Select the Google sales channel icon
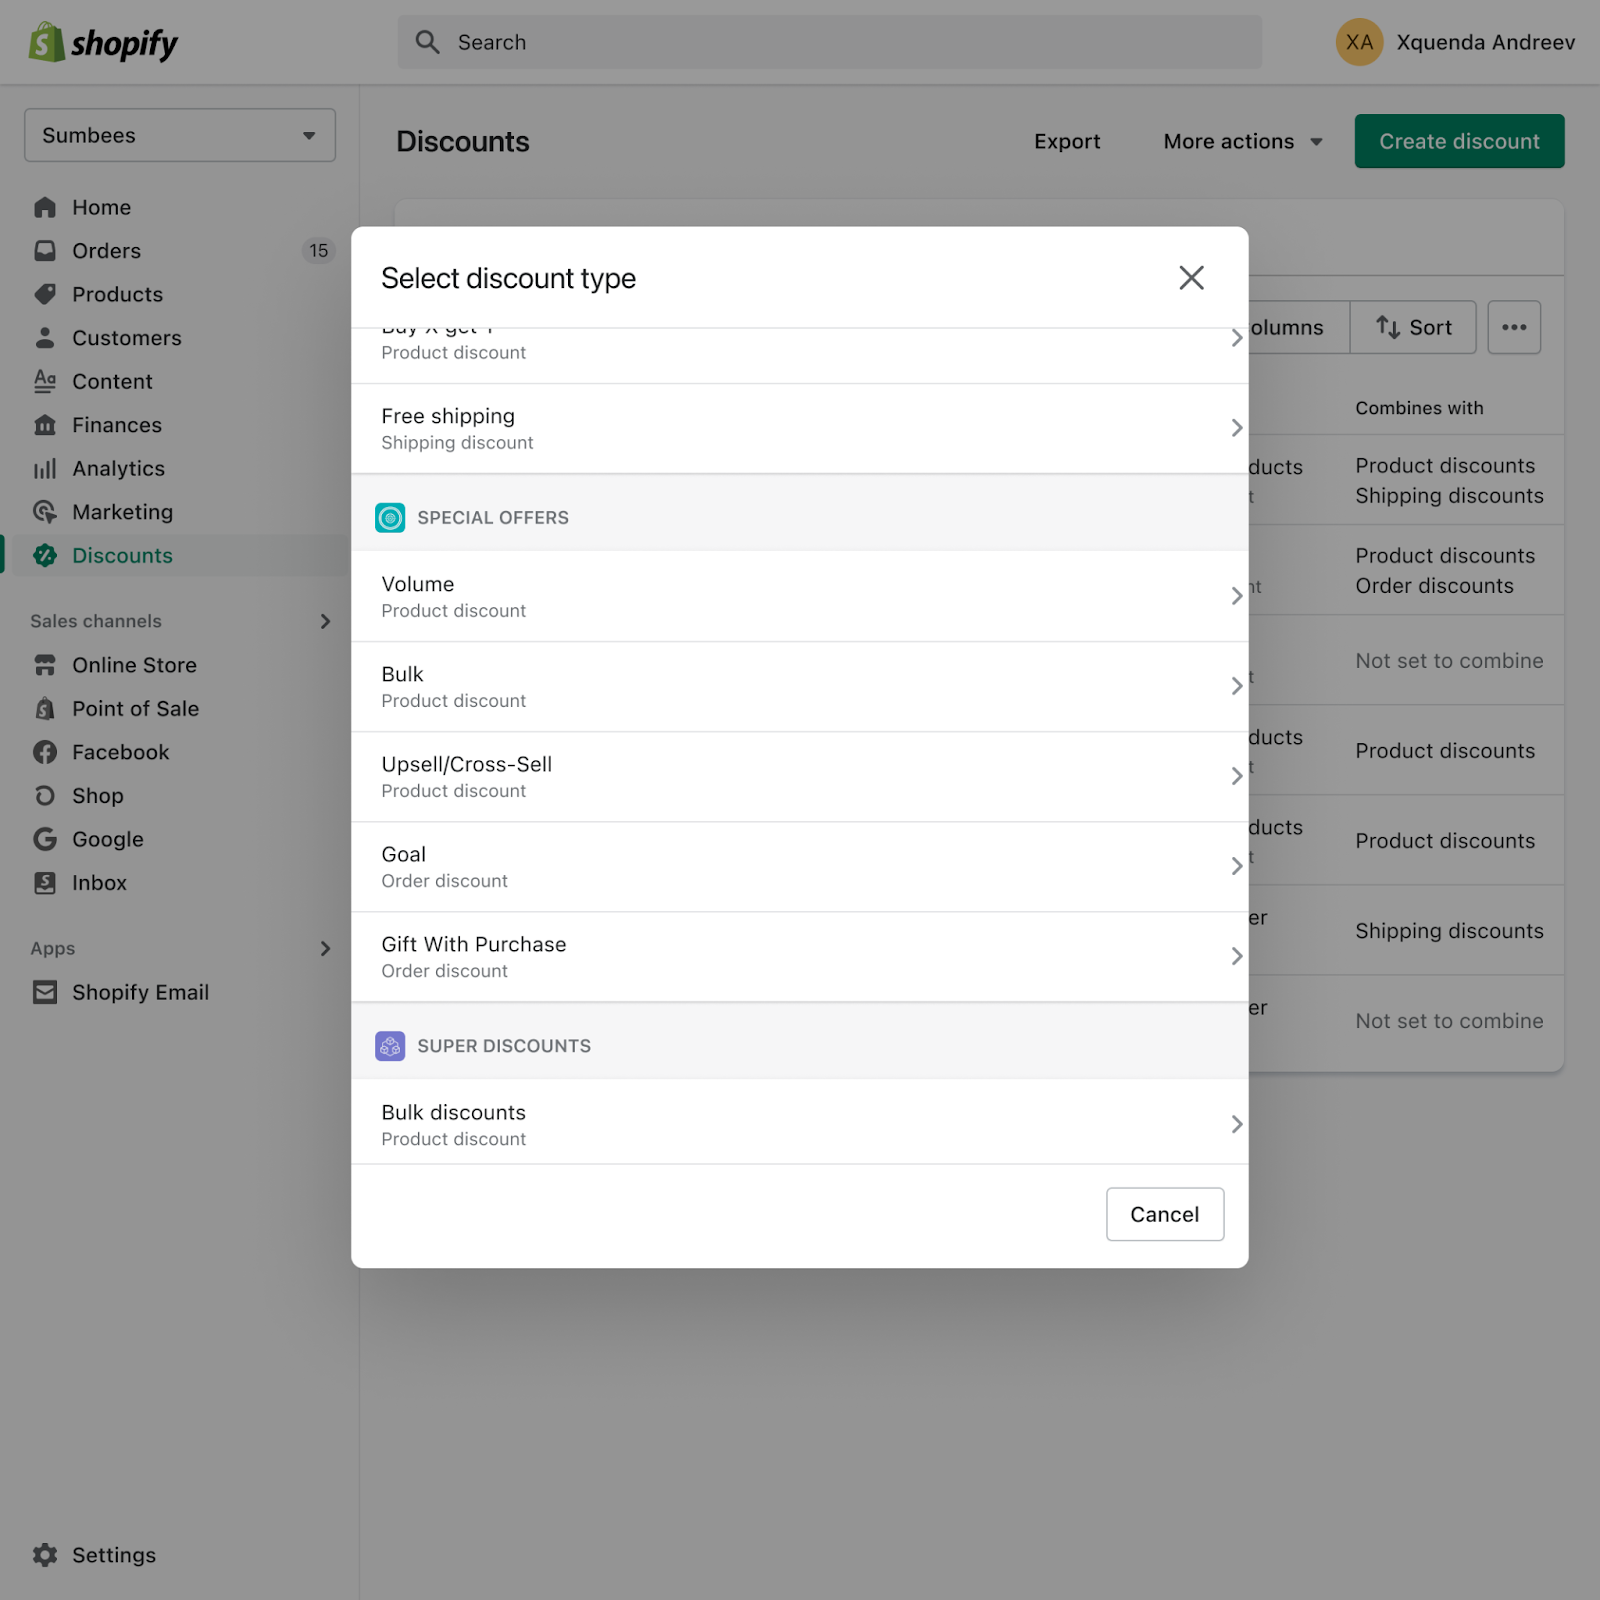 (x=45, y=839)
